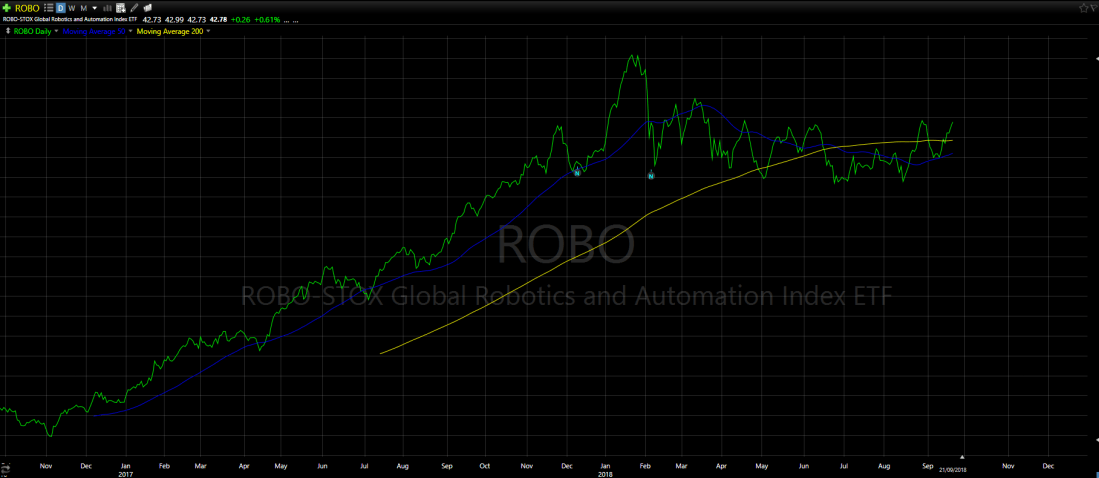Open the chart type bars icon
The height and width of the screenshot is (478, 1099).
pyautogui.click(x=108, y=8)
